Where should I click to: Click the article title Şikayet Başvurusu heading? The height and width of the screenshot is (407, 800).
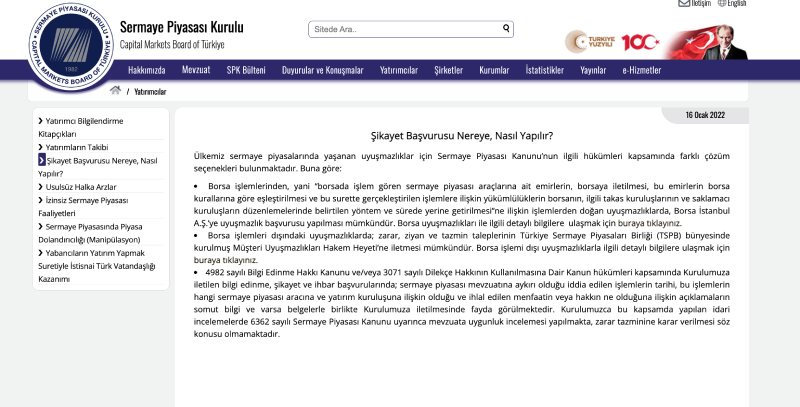pyautogui.click(x=462, y=136)
